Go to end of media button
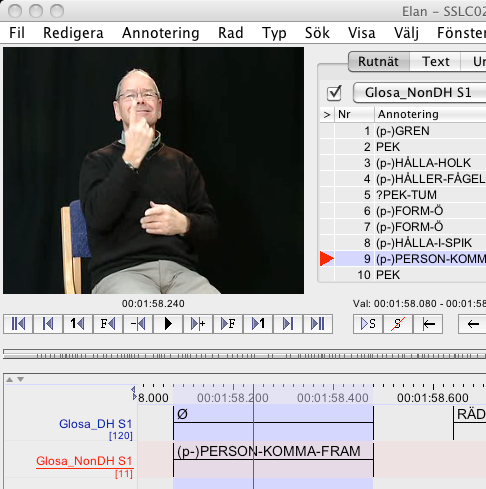Screen dimensions: 486x489 point(318,324)
